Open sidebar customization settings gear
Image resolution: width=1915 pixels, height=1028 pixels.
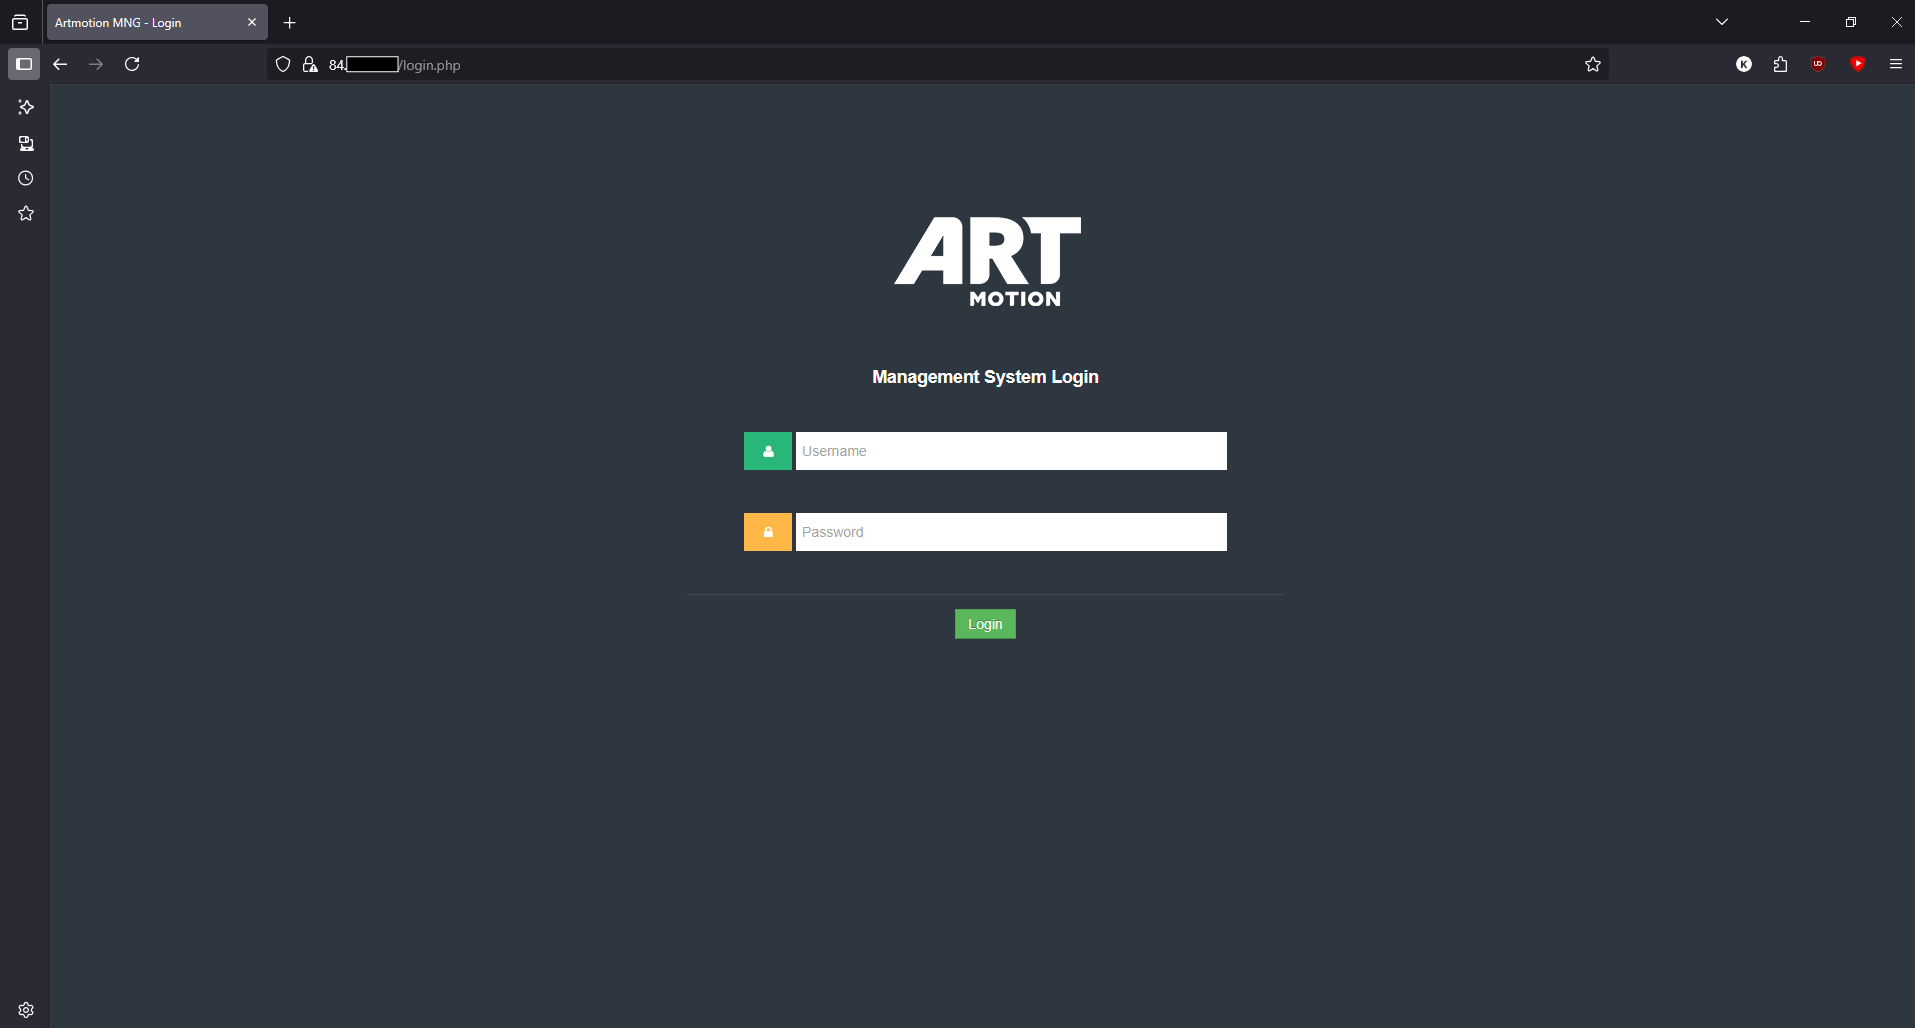26,1010
